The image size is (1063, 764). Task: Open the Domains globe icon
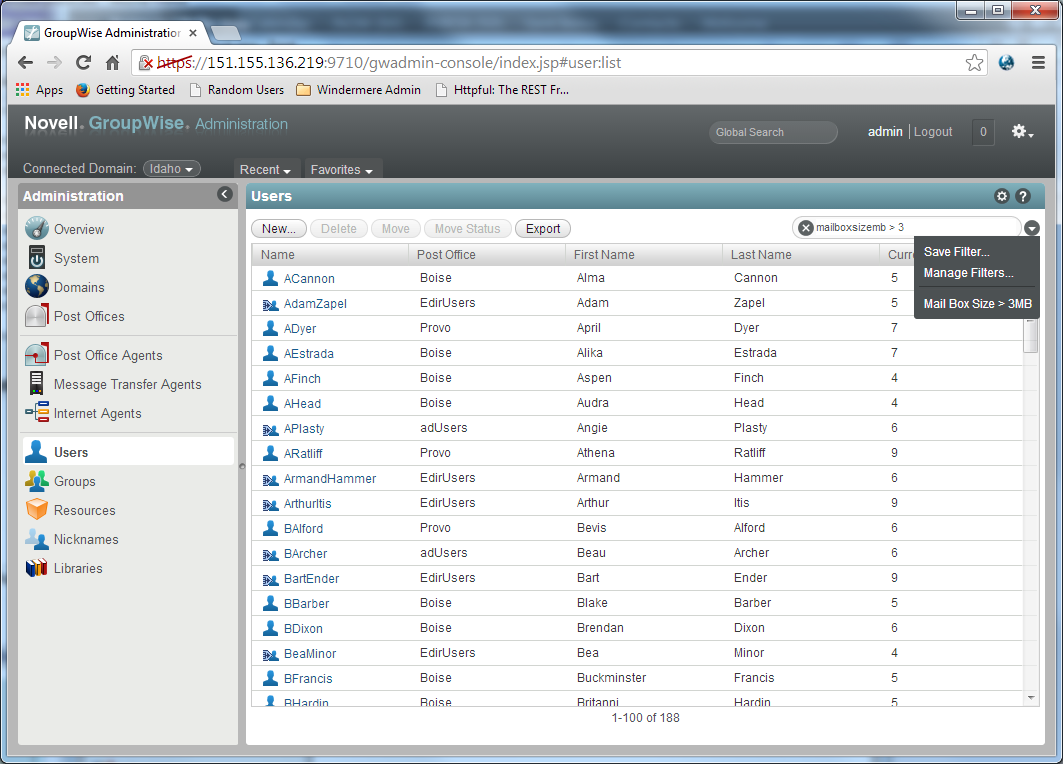(x=37, y=287)
